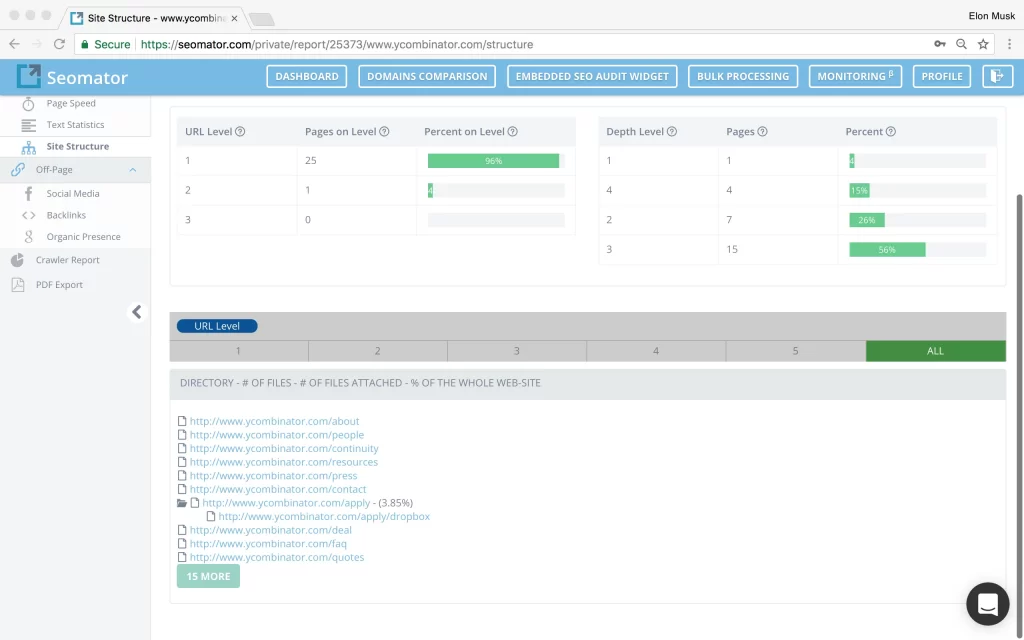The height and width of the screenshot is (640, 1024).
Task: Open the ycombinator.com/contact link
Action: (278, 489)
